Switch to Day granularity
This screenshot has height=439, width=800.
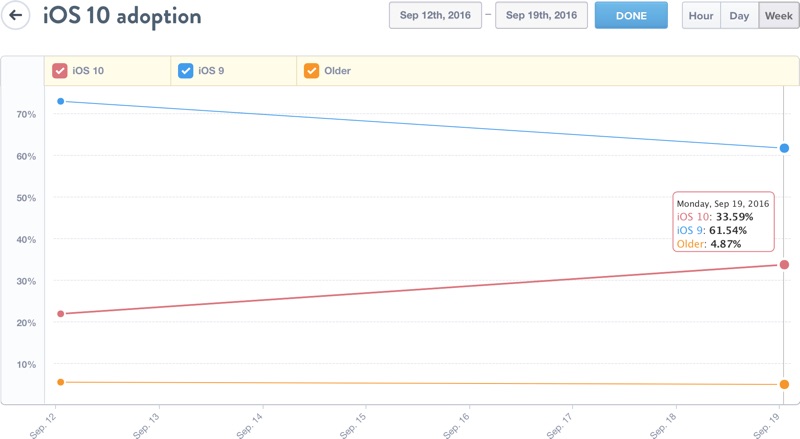(739, 16)
